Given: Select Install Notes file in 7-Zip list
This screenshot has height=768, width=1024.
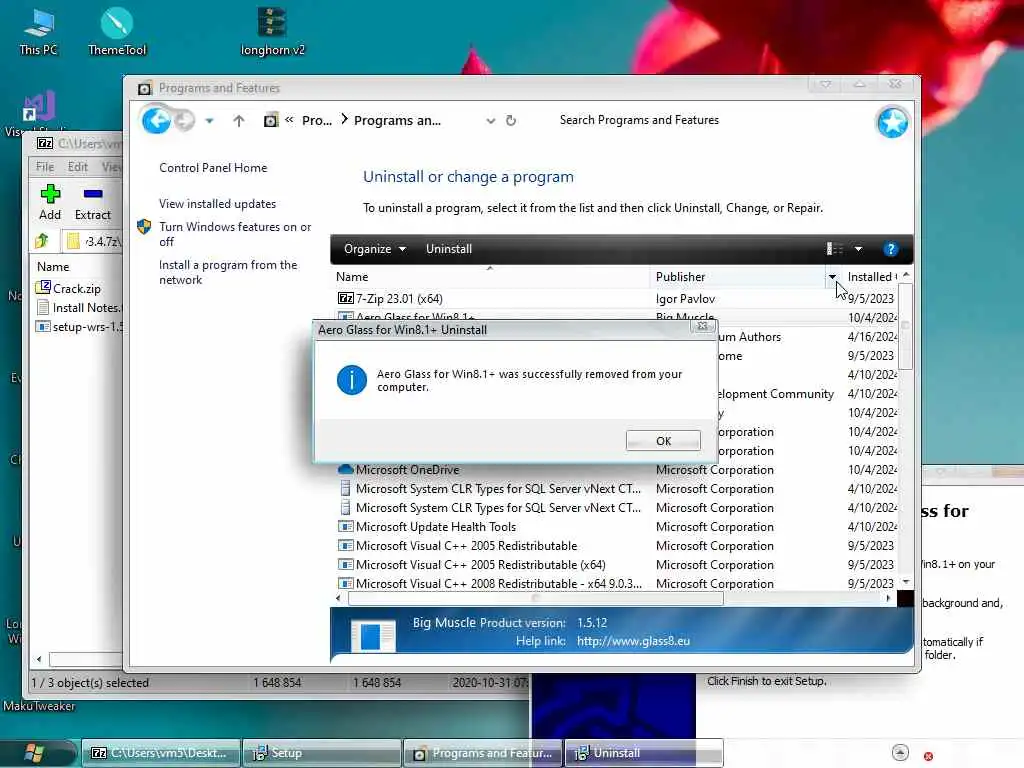Looking at the screenshot, I should point(78,308).
